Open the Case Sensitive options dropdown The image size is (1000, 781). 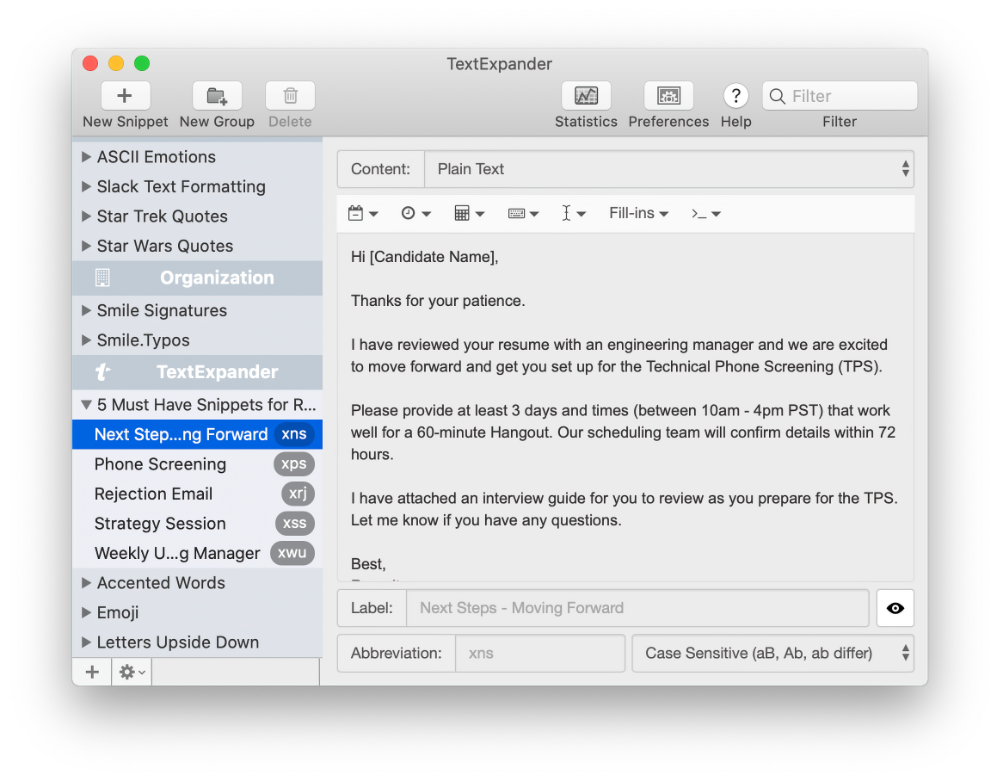772,653
